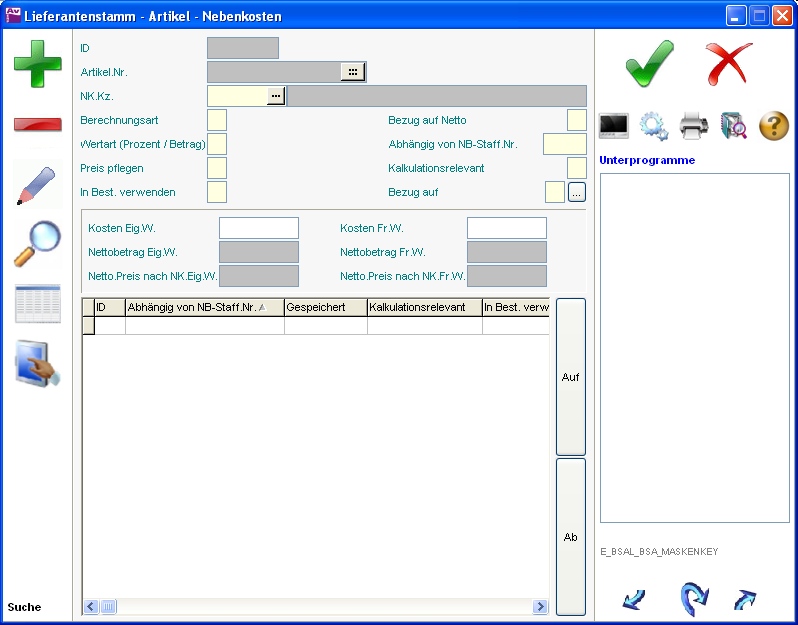Select the pencil edit icon
Viewport: 798px width, 625px height.
37,186
